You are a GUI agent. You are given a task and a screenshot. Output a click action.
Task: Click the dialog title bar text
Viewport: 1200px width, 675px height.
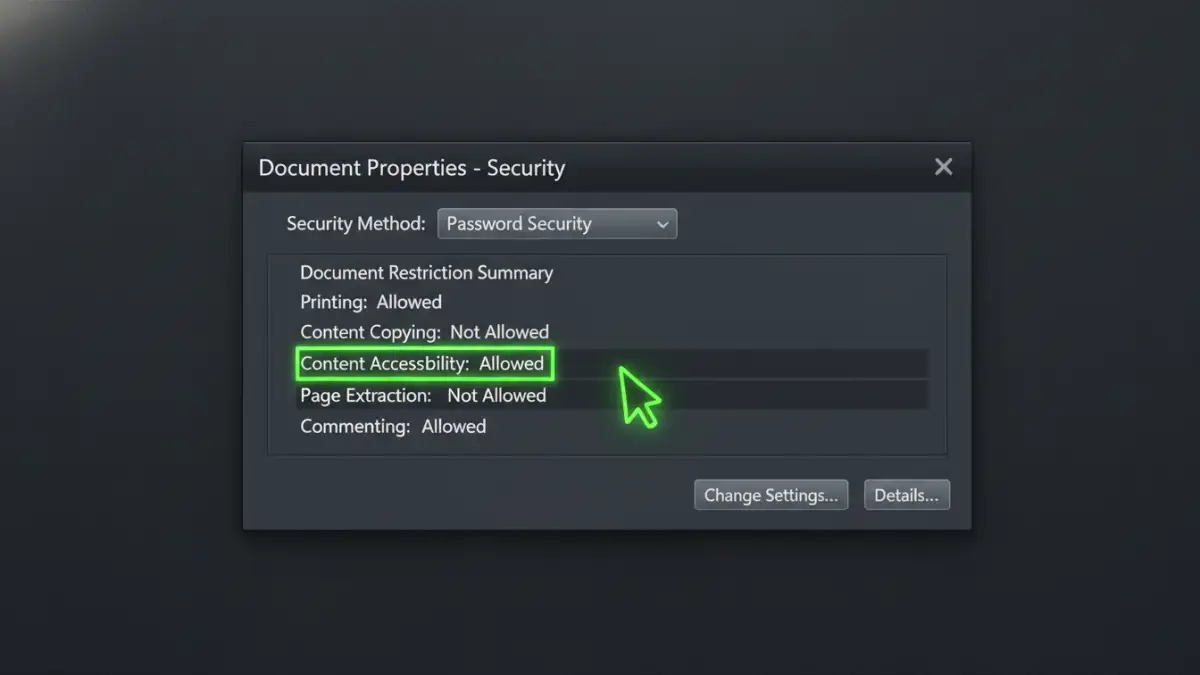coord(410,167)
